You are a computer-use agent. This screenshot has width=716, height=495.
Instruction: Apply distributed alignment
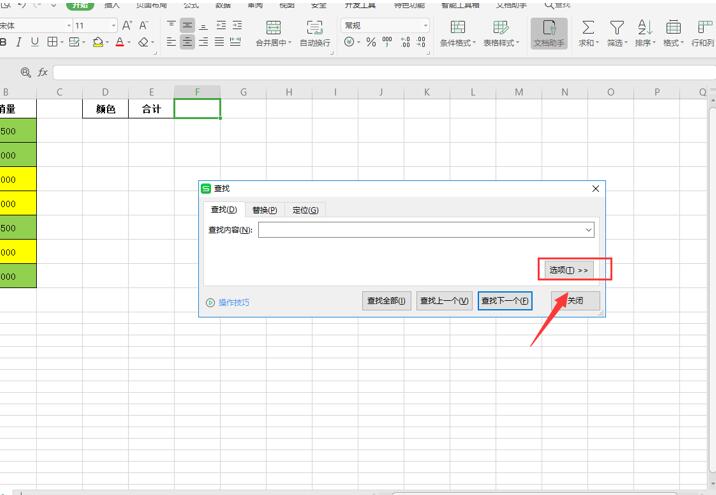click(235, 42)
